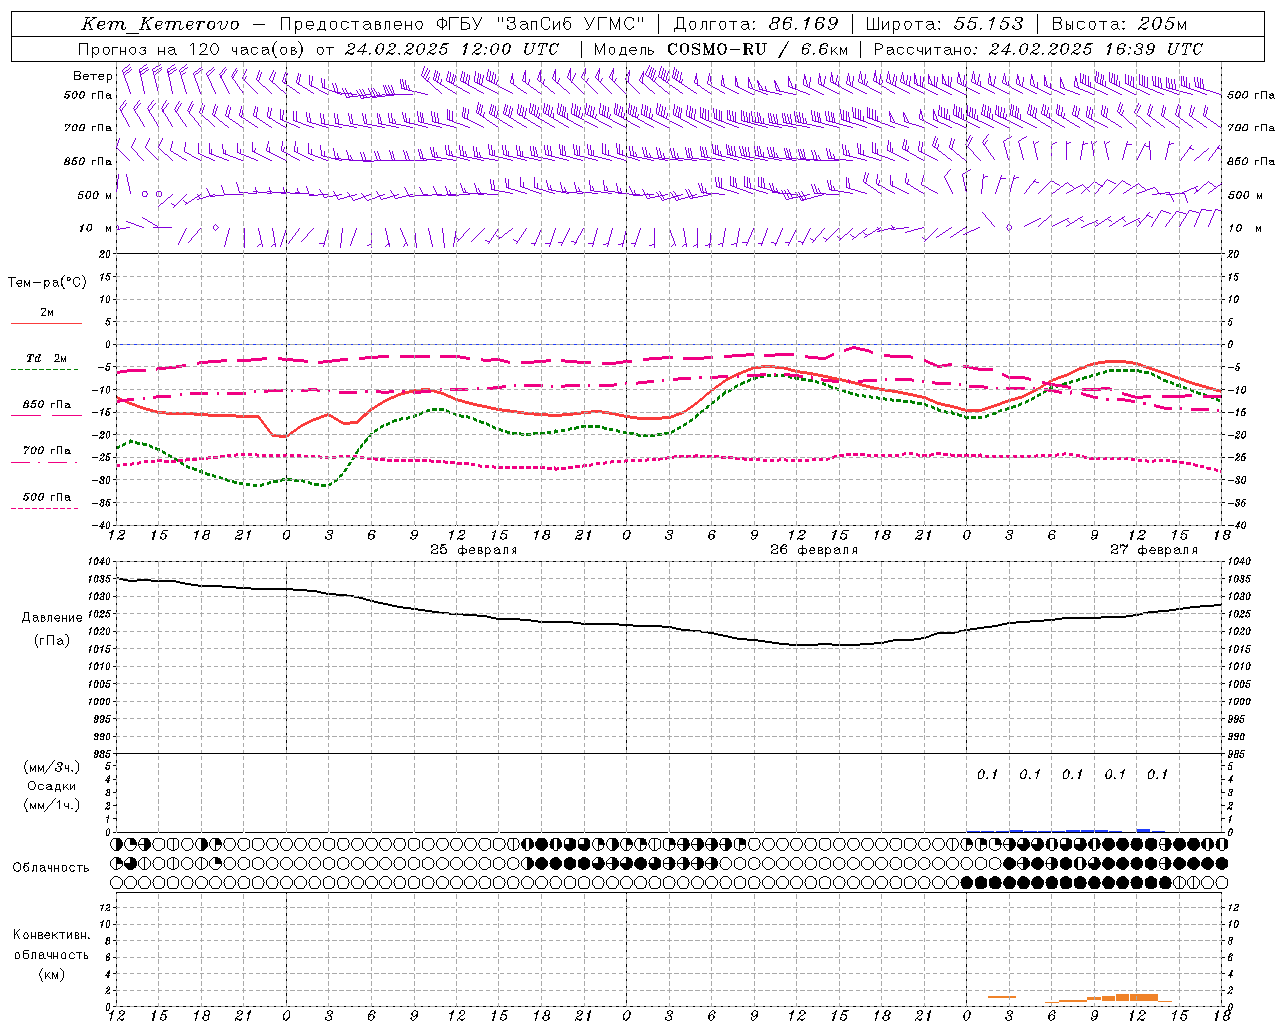Select the "(гПа)" unit under Давление
The width and height of the screenshot is (1280, 1024).
coord(52,641)
